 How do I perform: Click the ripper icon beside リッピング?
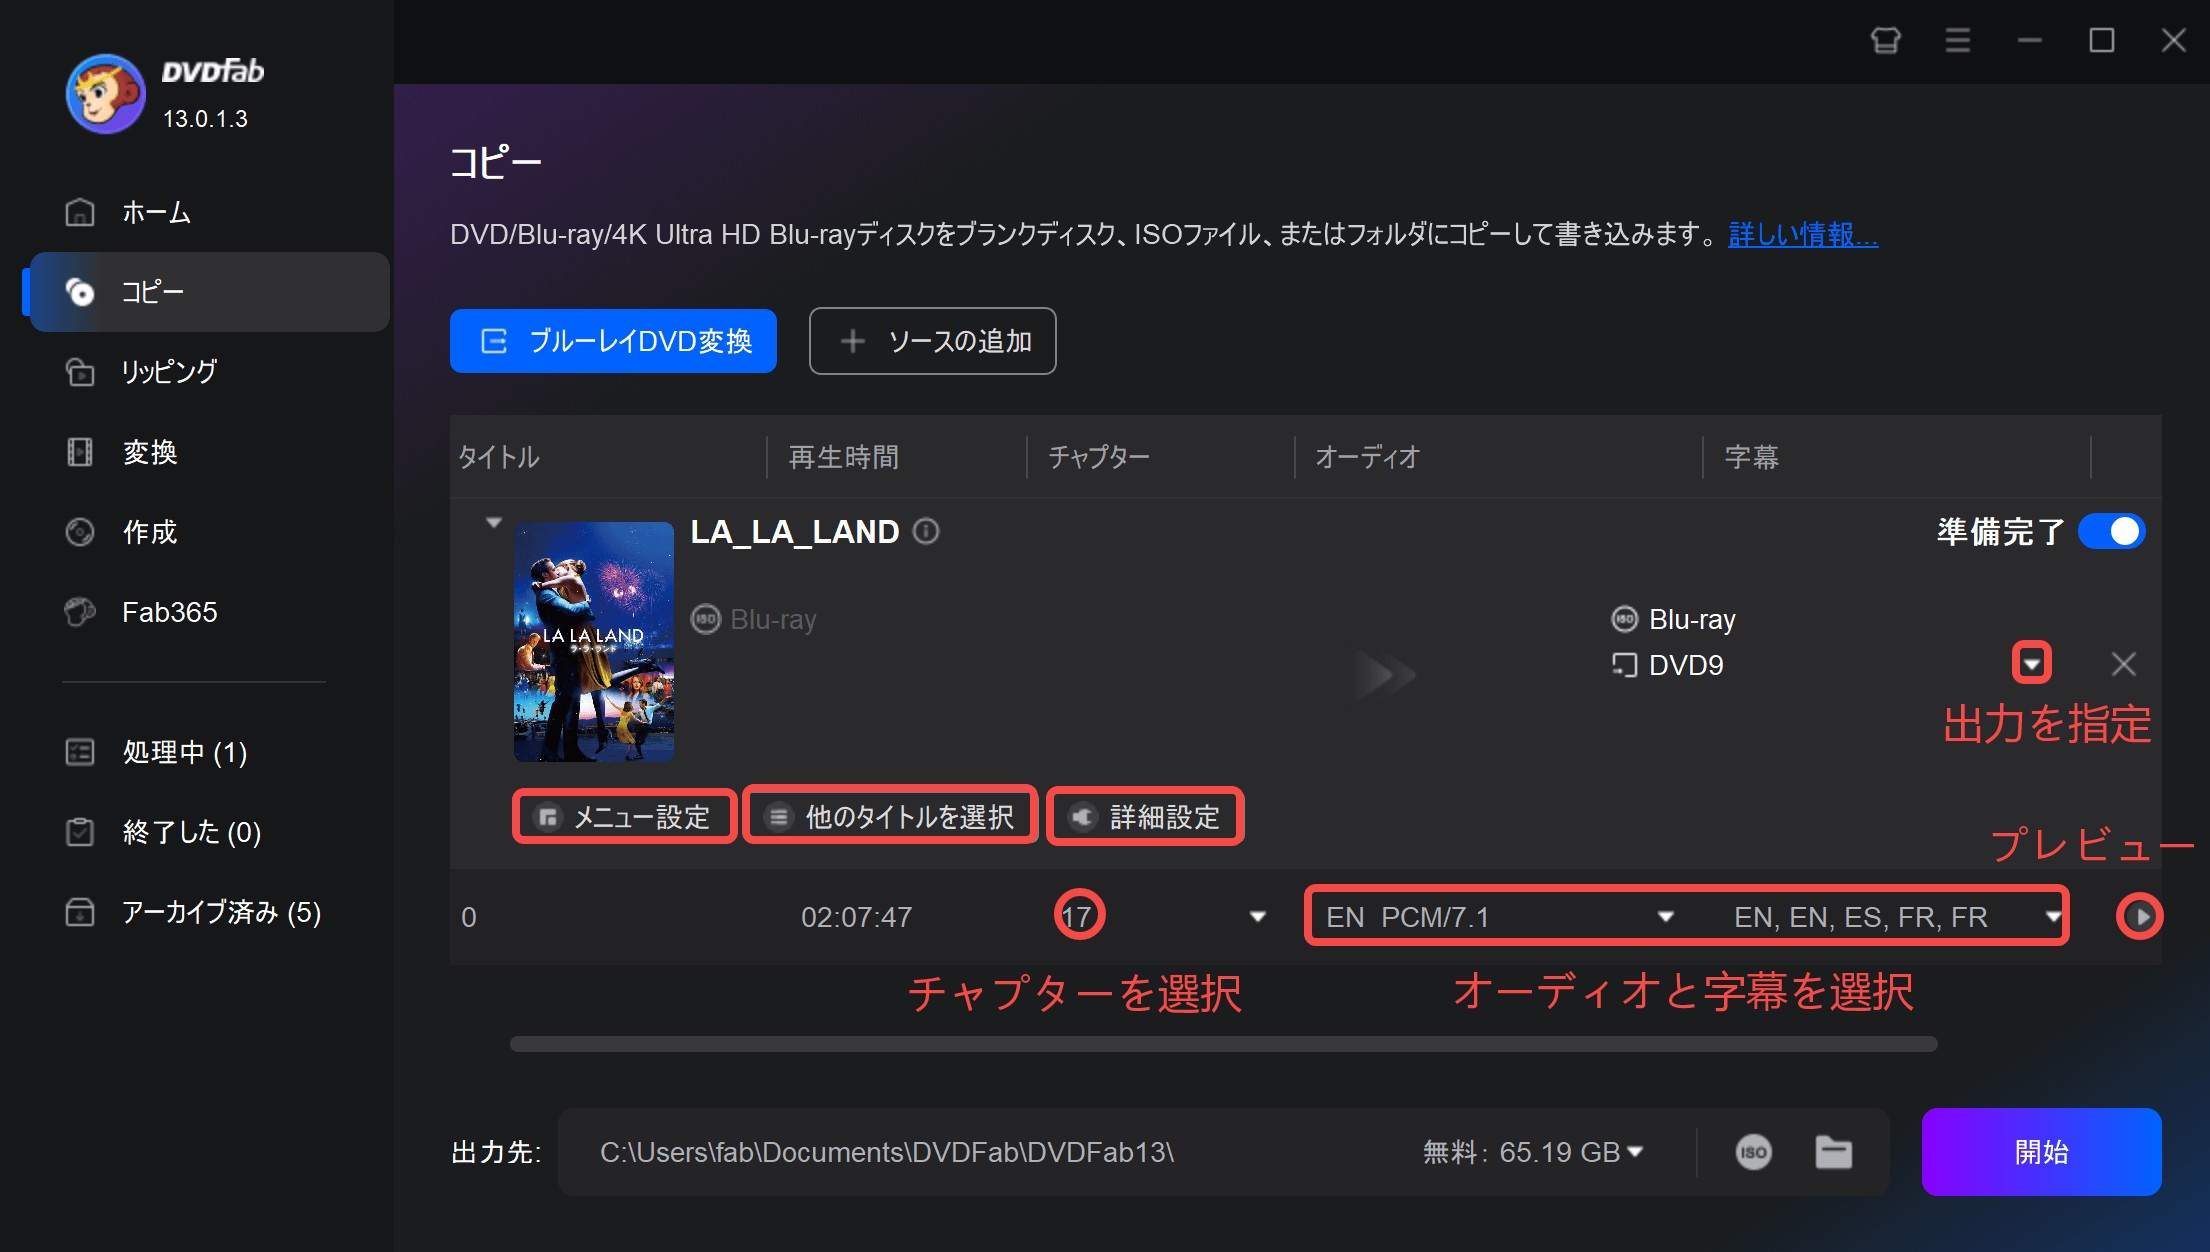[x=80, y=372]
